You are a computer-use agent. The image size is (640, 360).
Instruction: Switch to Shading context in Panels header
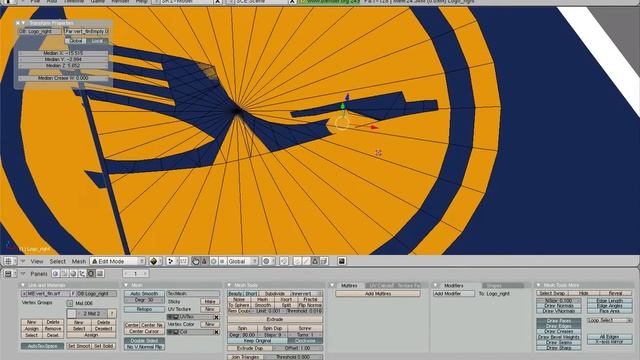coord(73,274)
